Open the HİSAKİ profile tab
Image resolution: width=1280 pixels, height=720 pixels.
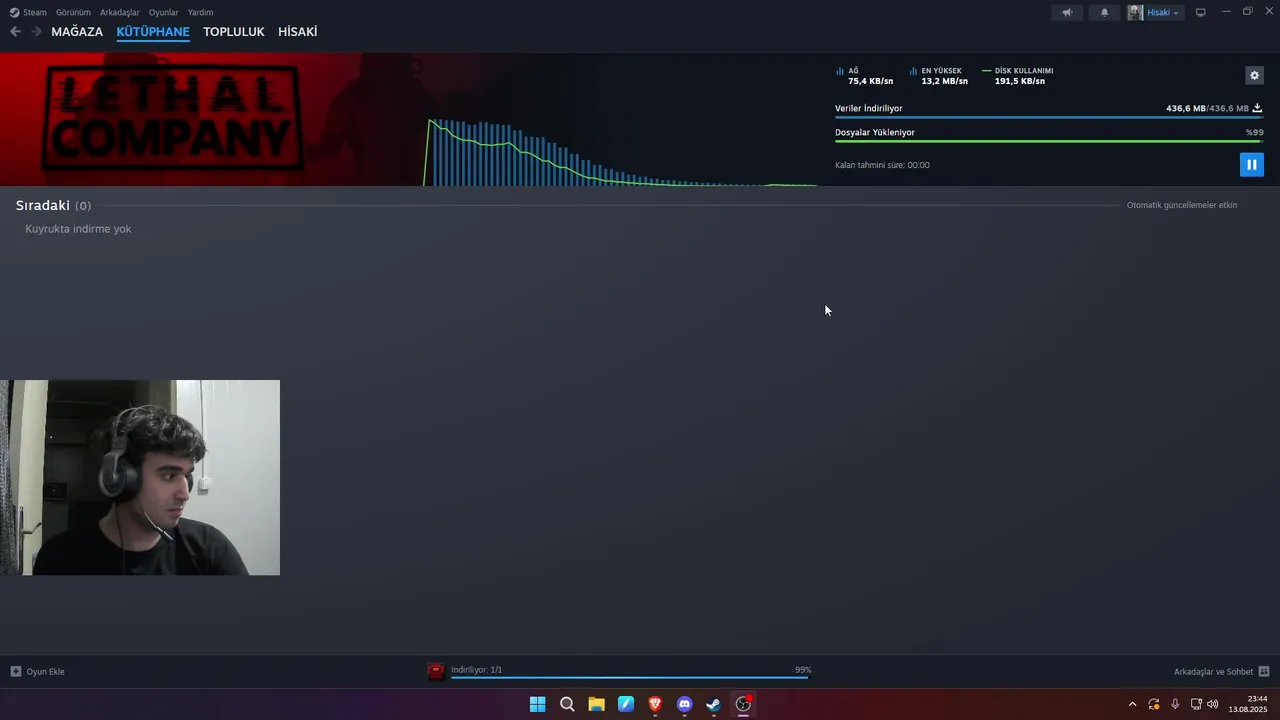[297, 32]
